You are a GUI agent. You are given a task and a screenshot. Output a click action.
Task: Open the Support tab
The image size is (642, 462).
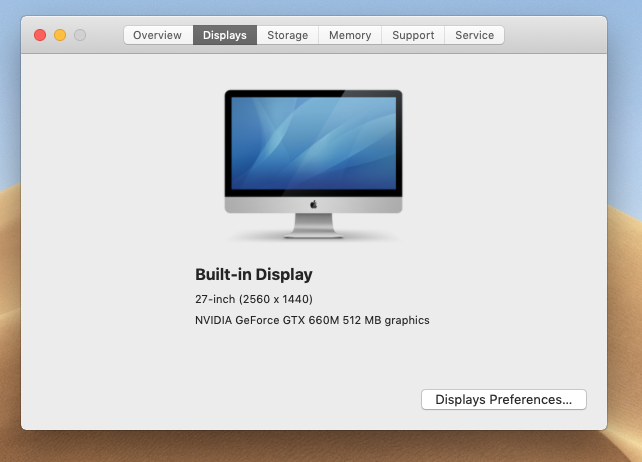tap(413, 35)
